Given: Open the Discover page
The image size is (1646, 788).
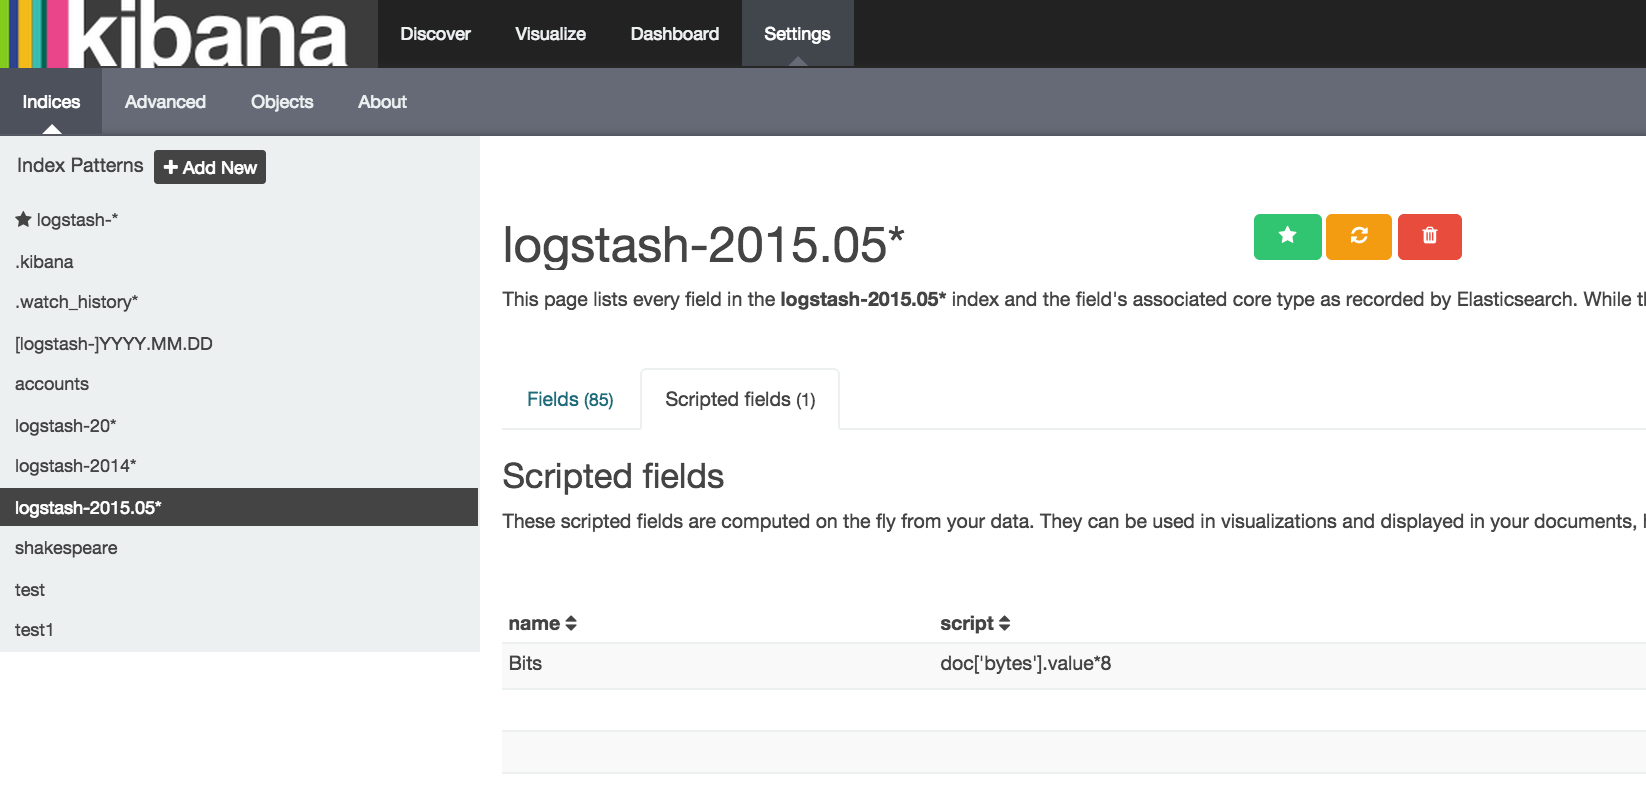Looking at the screenshot, I should [x=435, y=34].
